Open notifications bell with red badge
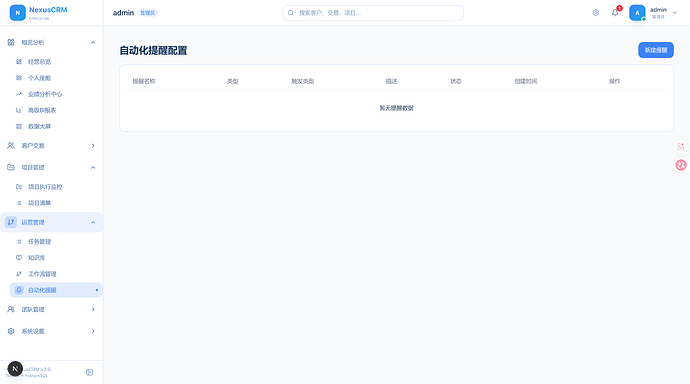Screen dimensions: 690x384 tap(615, 12)
